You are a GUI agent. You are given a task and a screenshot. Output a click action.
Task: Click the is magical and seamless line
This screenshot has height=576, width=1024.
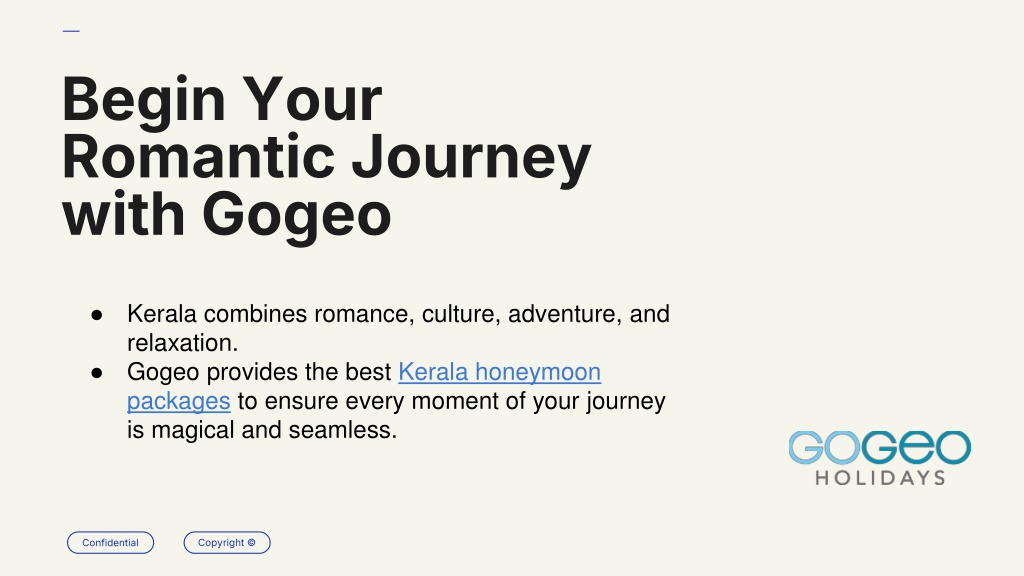tap(262, 430)
